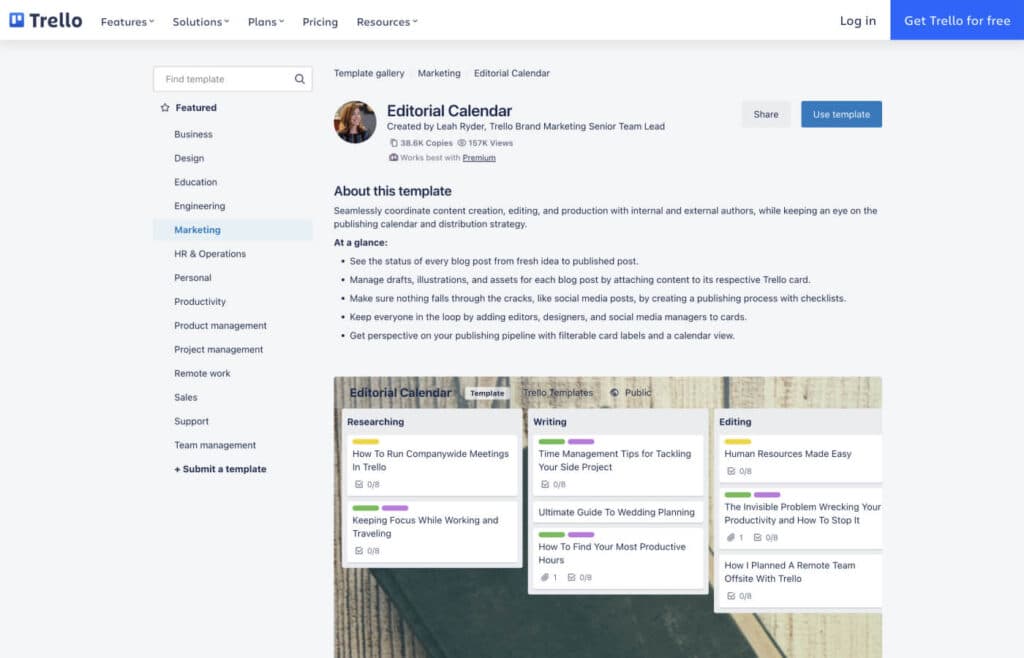Image resolution: width=1024 pixels, height=658 pixels.
Task: Expand the Features dropdown menu
Action: 127,21
